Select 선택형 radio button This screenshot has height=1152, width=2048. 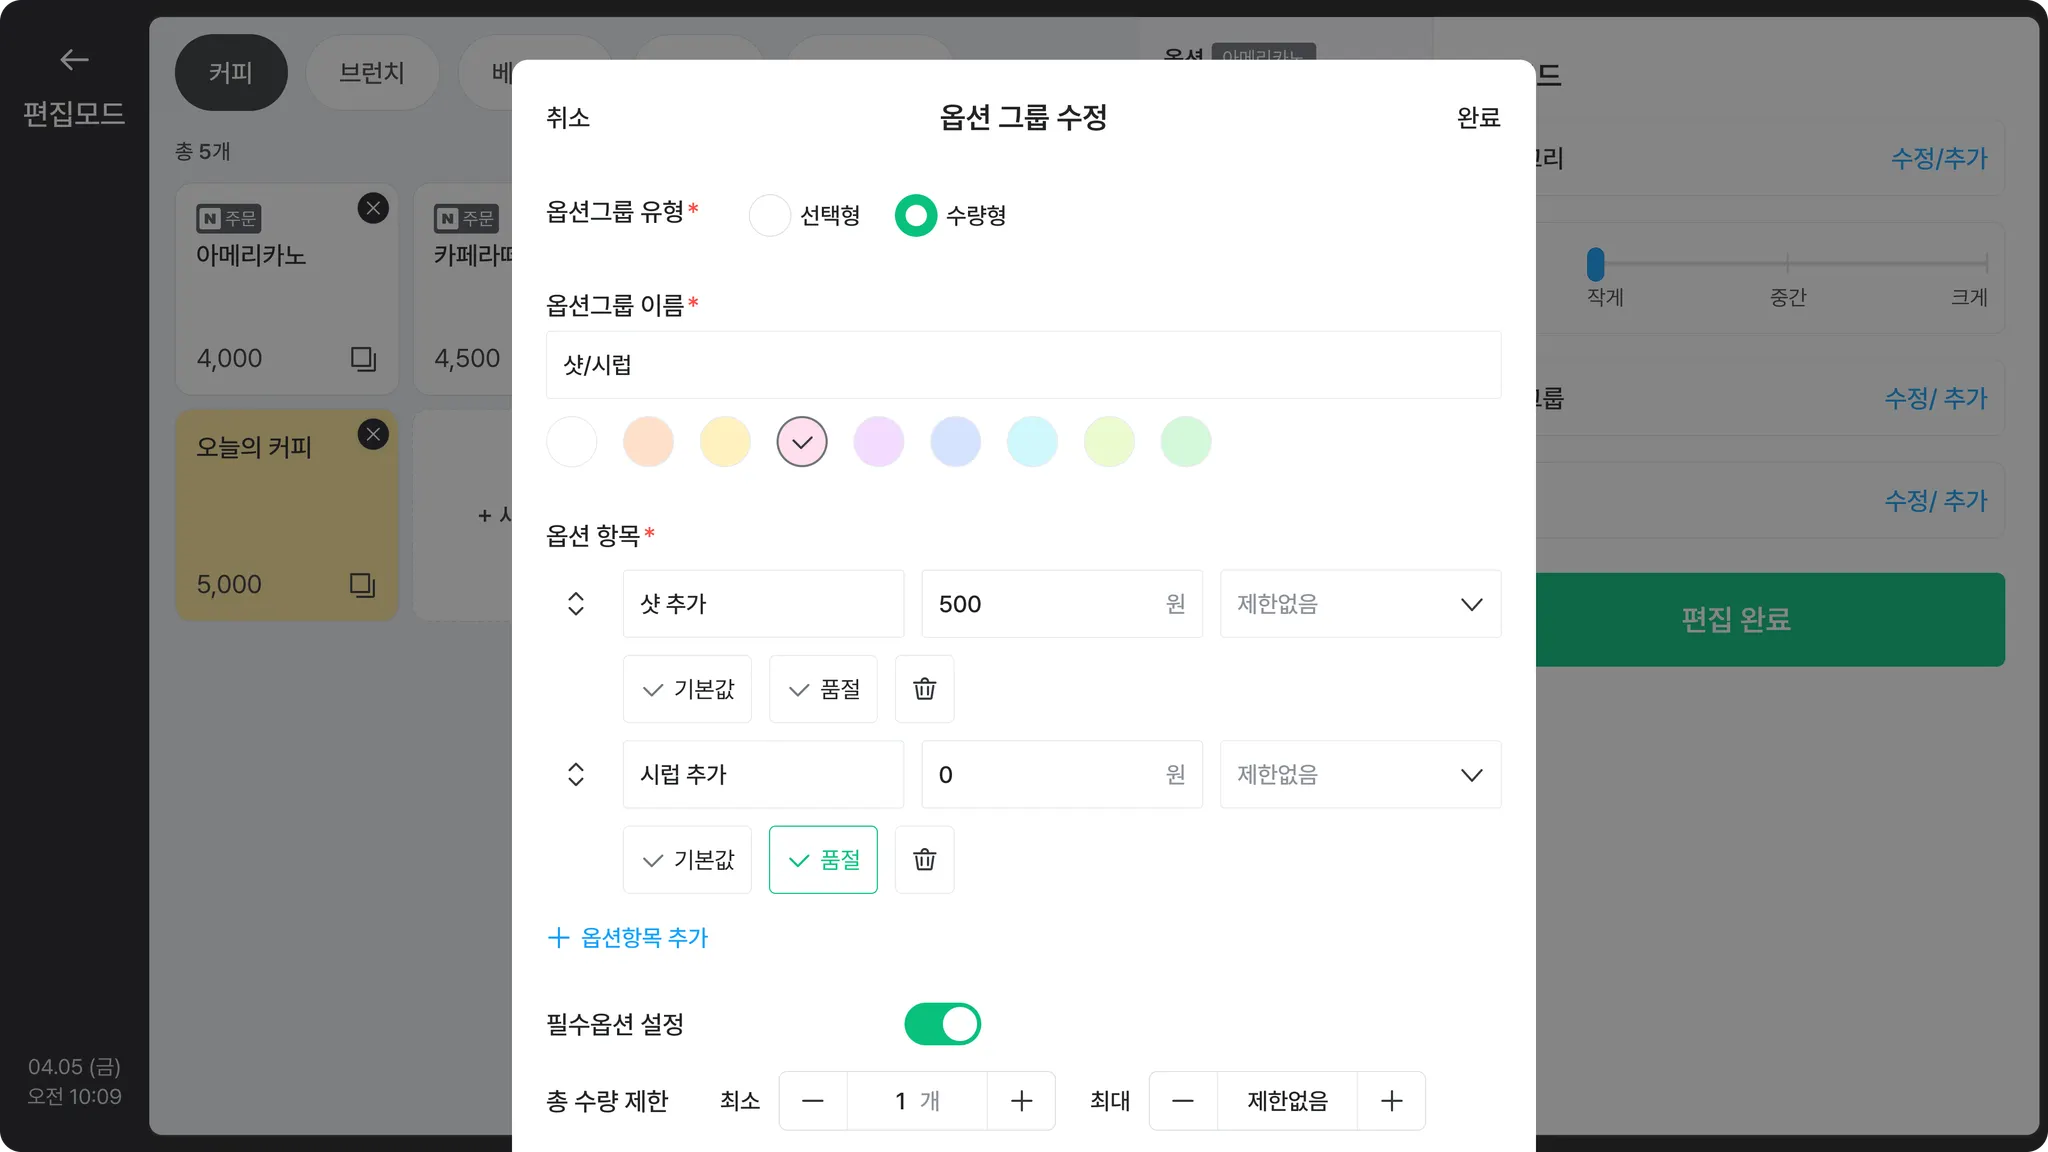(770, 215)
